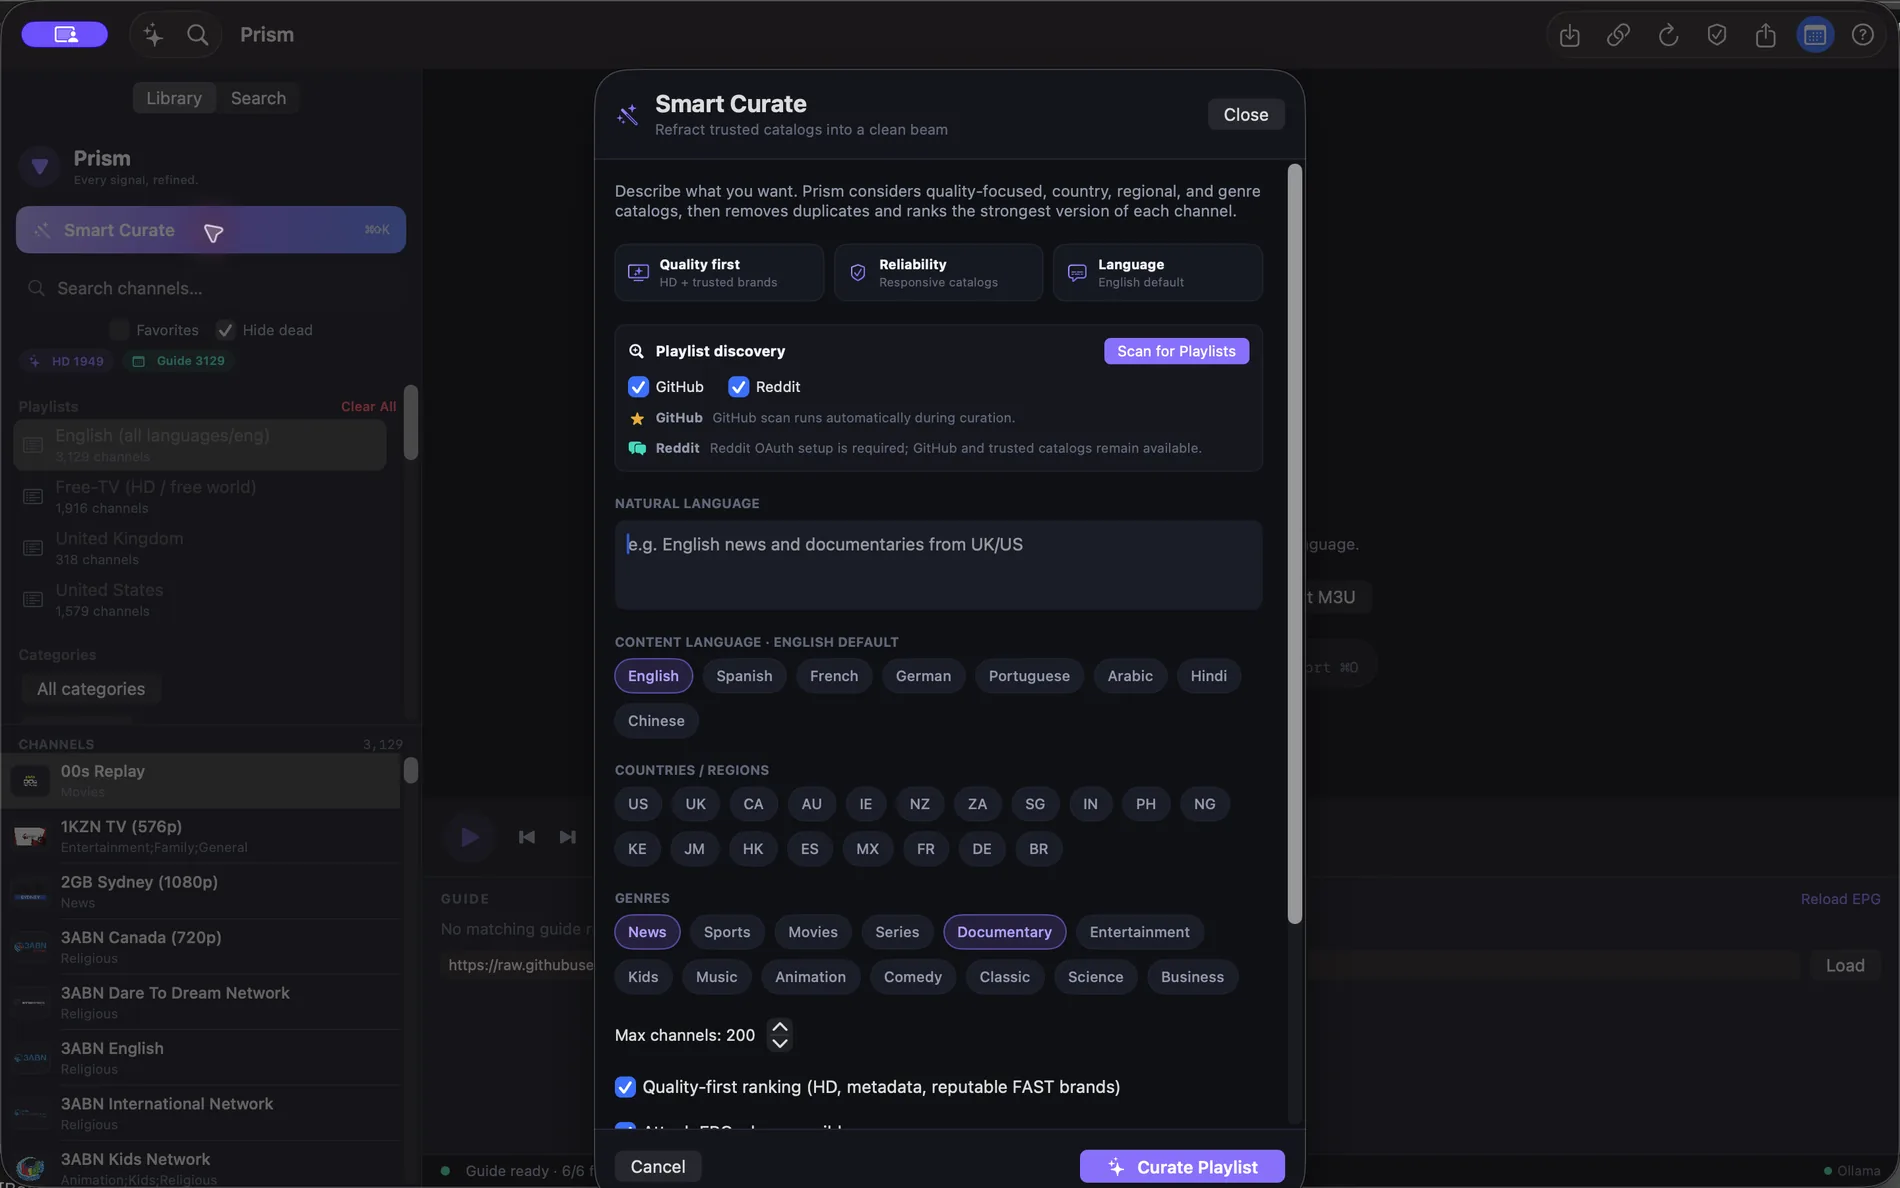Click the playlists panel scrollbar
The image size is (1900, 1188).
[x=410, y=423]
